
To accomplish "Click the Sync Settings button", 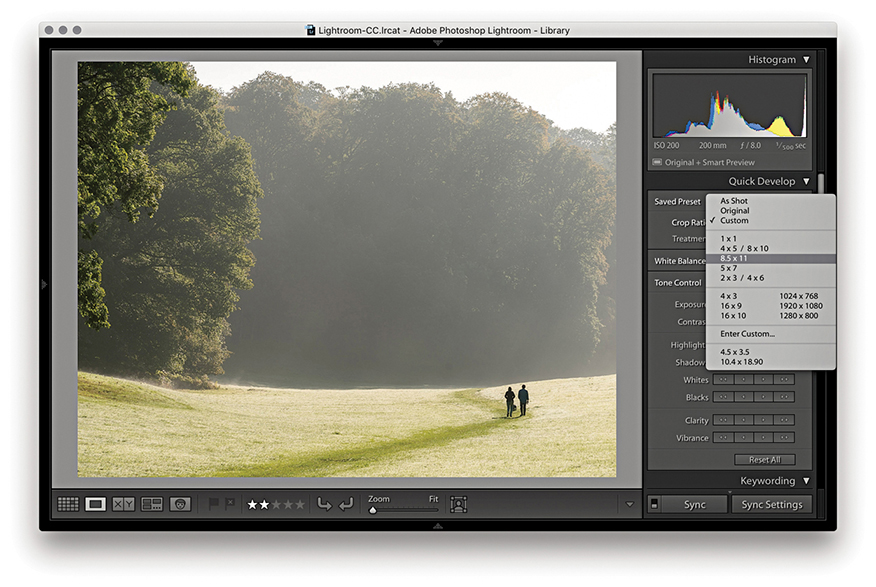I will (771, 505).
